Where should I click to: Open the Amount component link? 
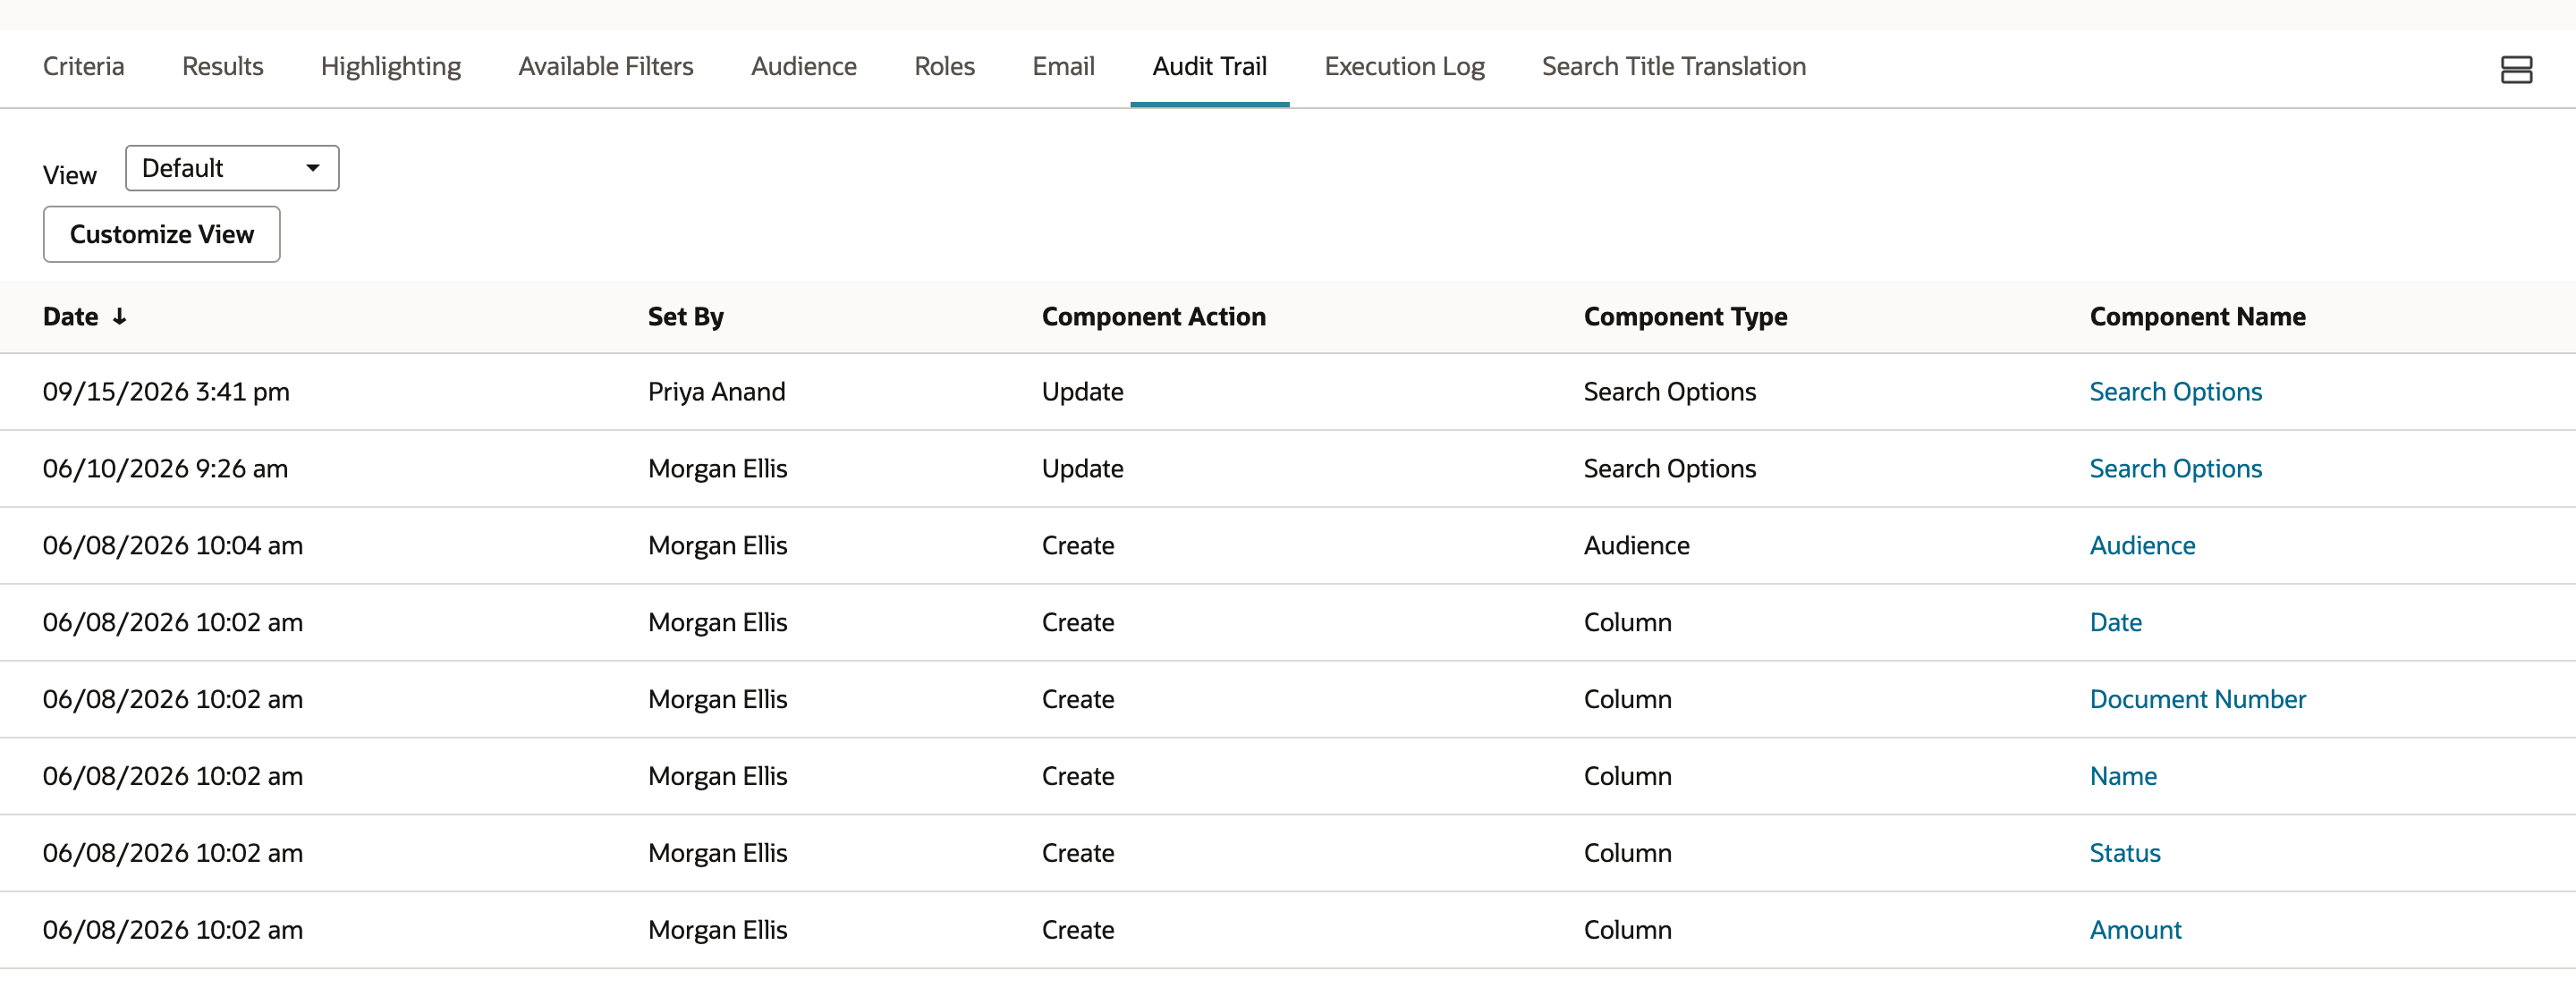click(x=2136, y=931)
